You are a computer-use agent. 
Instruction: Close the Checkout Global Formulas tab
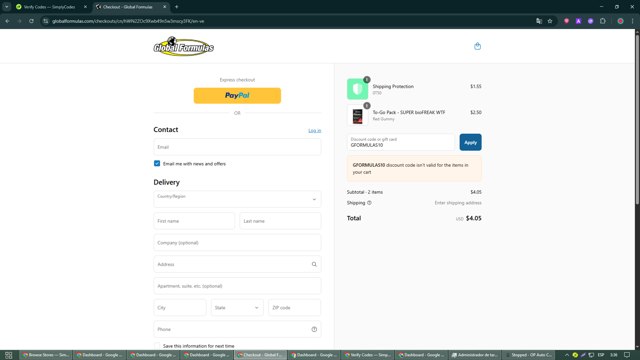point(164,7)
